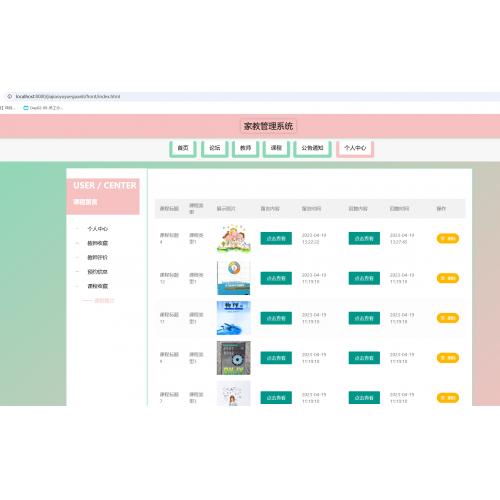Click the cartoon children course thumbnail
Screen dimensions: 500x500
233,239
